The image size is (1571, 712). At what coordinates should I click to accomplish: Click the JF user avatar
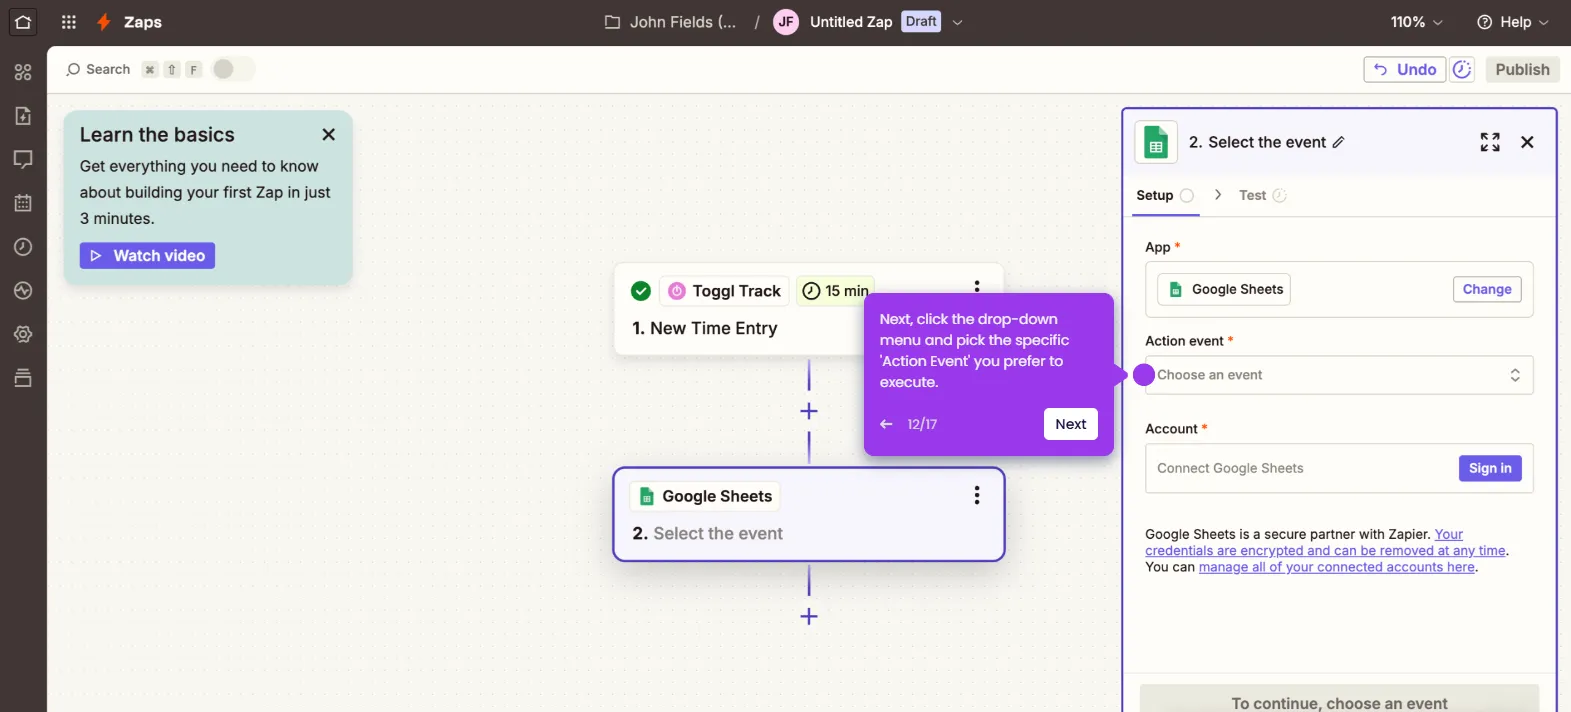point(786,22)
